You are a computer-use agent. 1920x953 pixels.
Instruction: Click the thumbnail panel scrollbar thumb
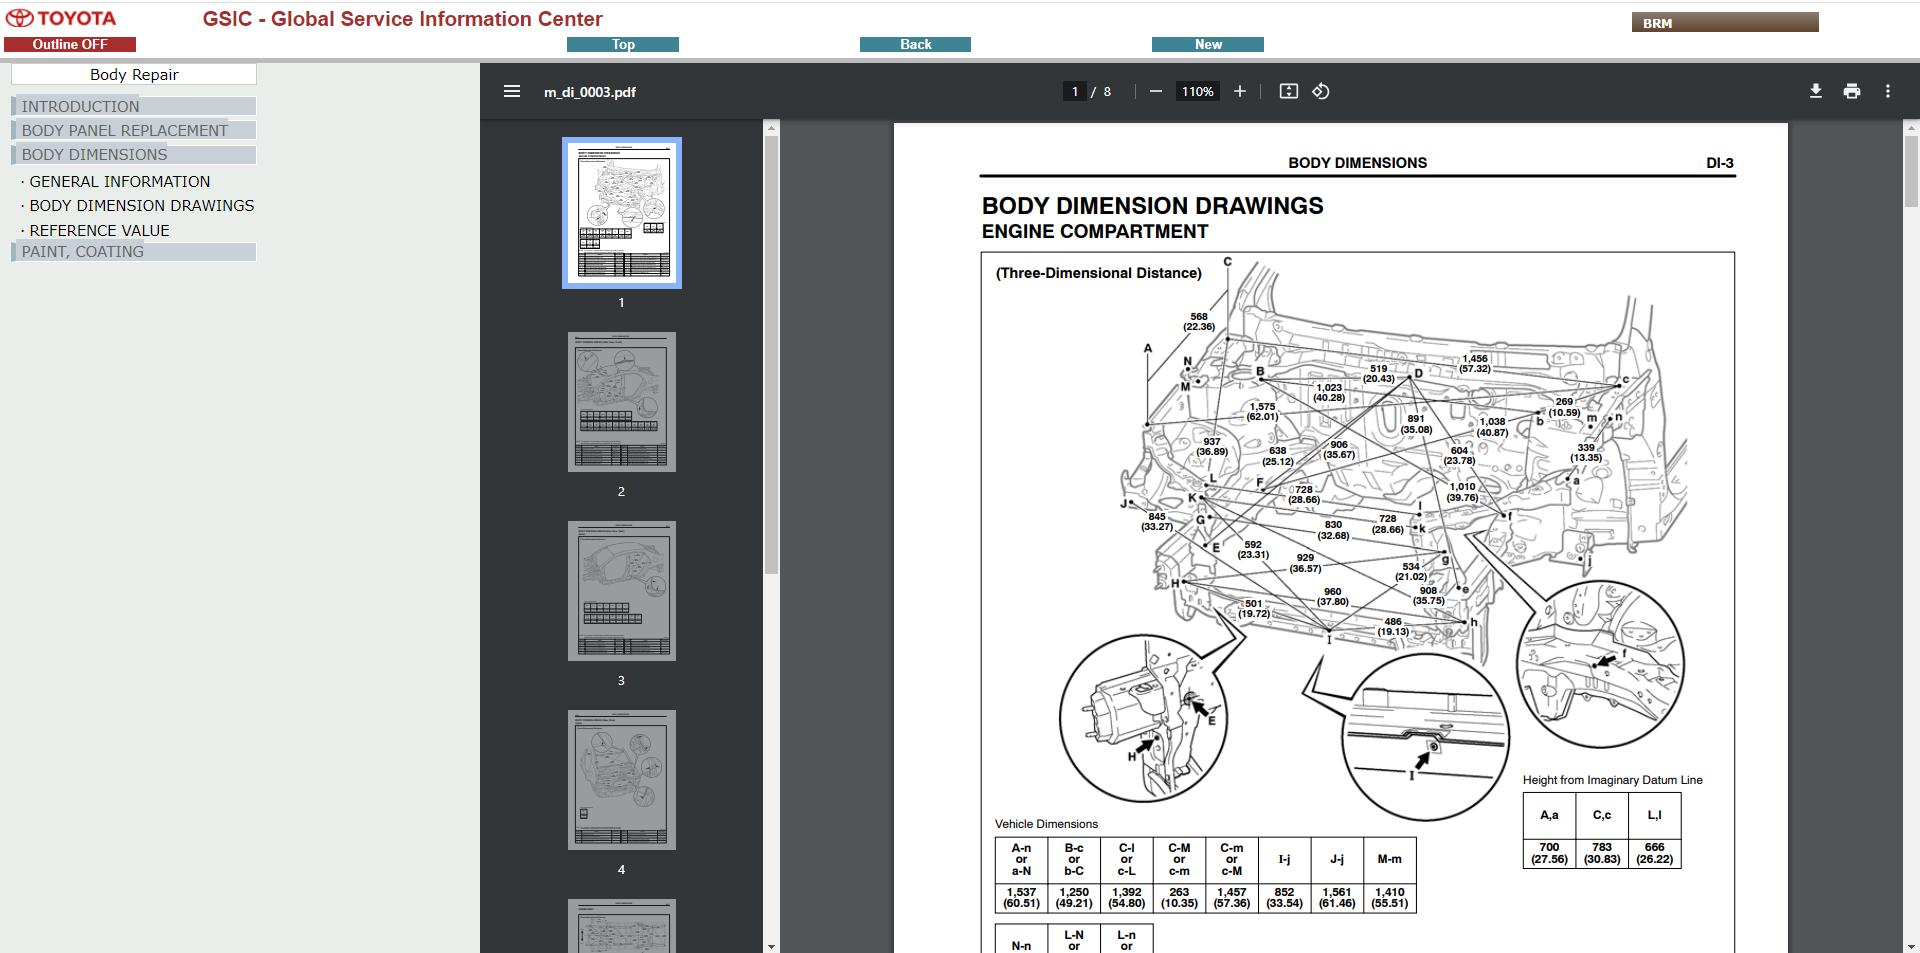(x=771, y=355)
